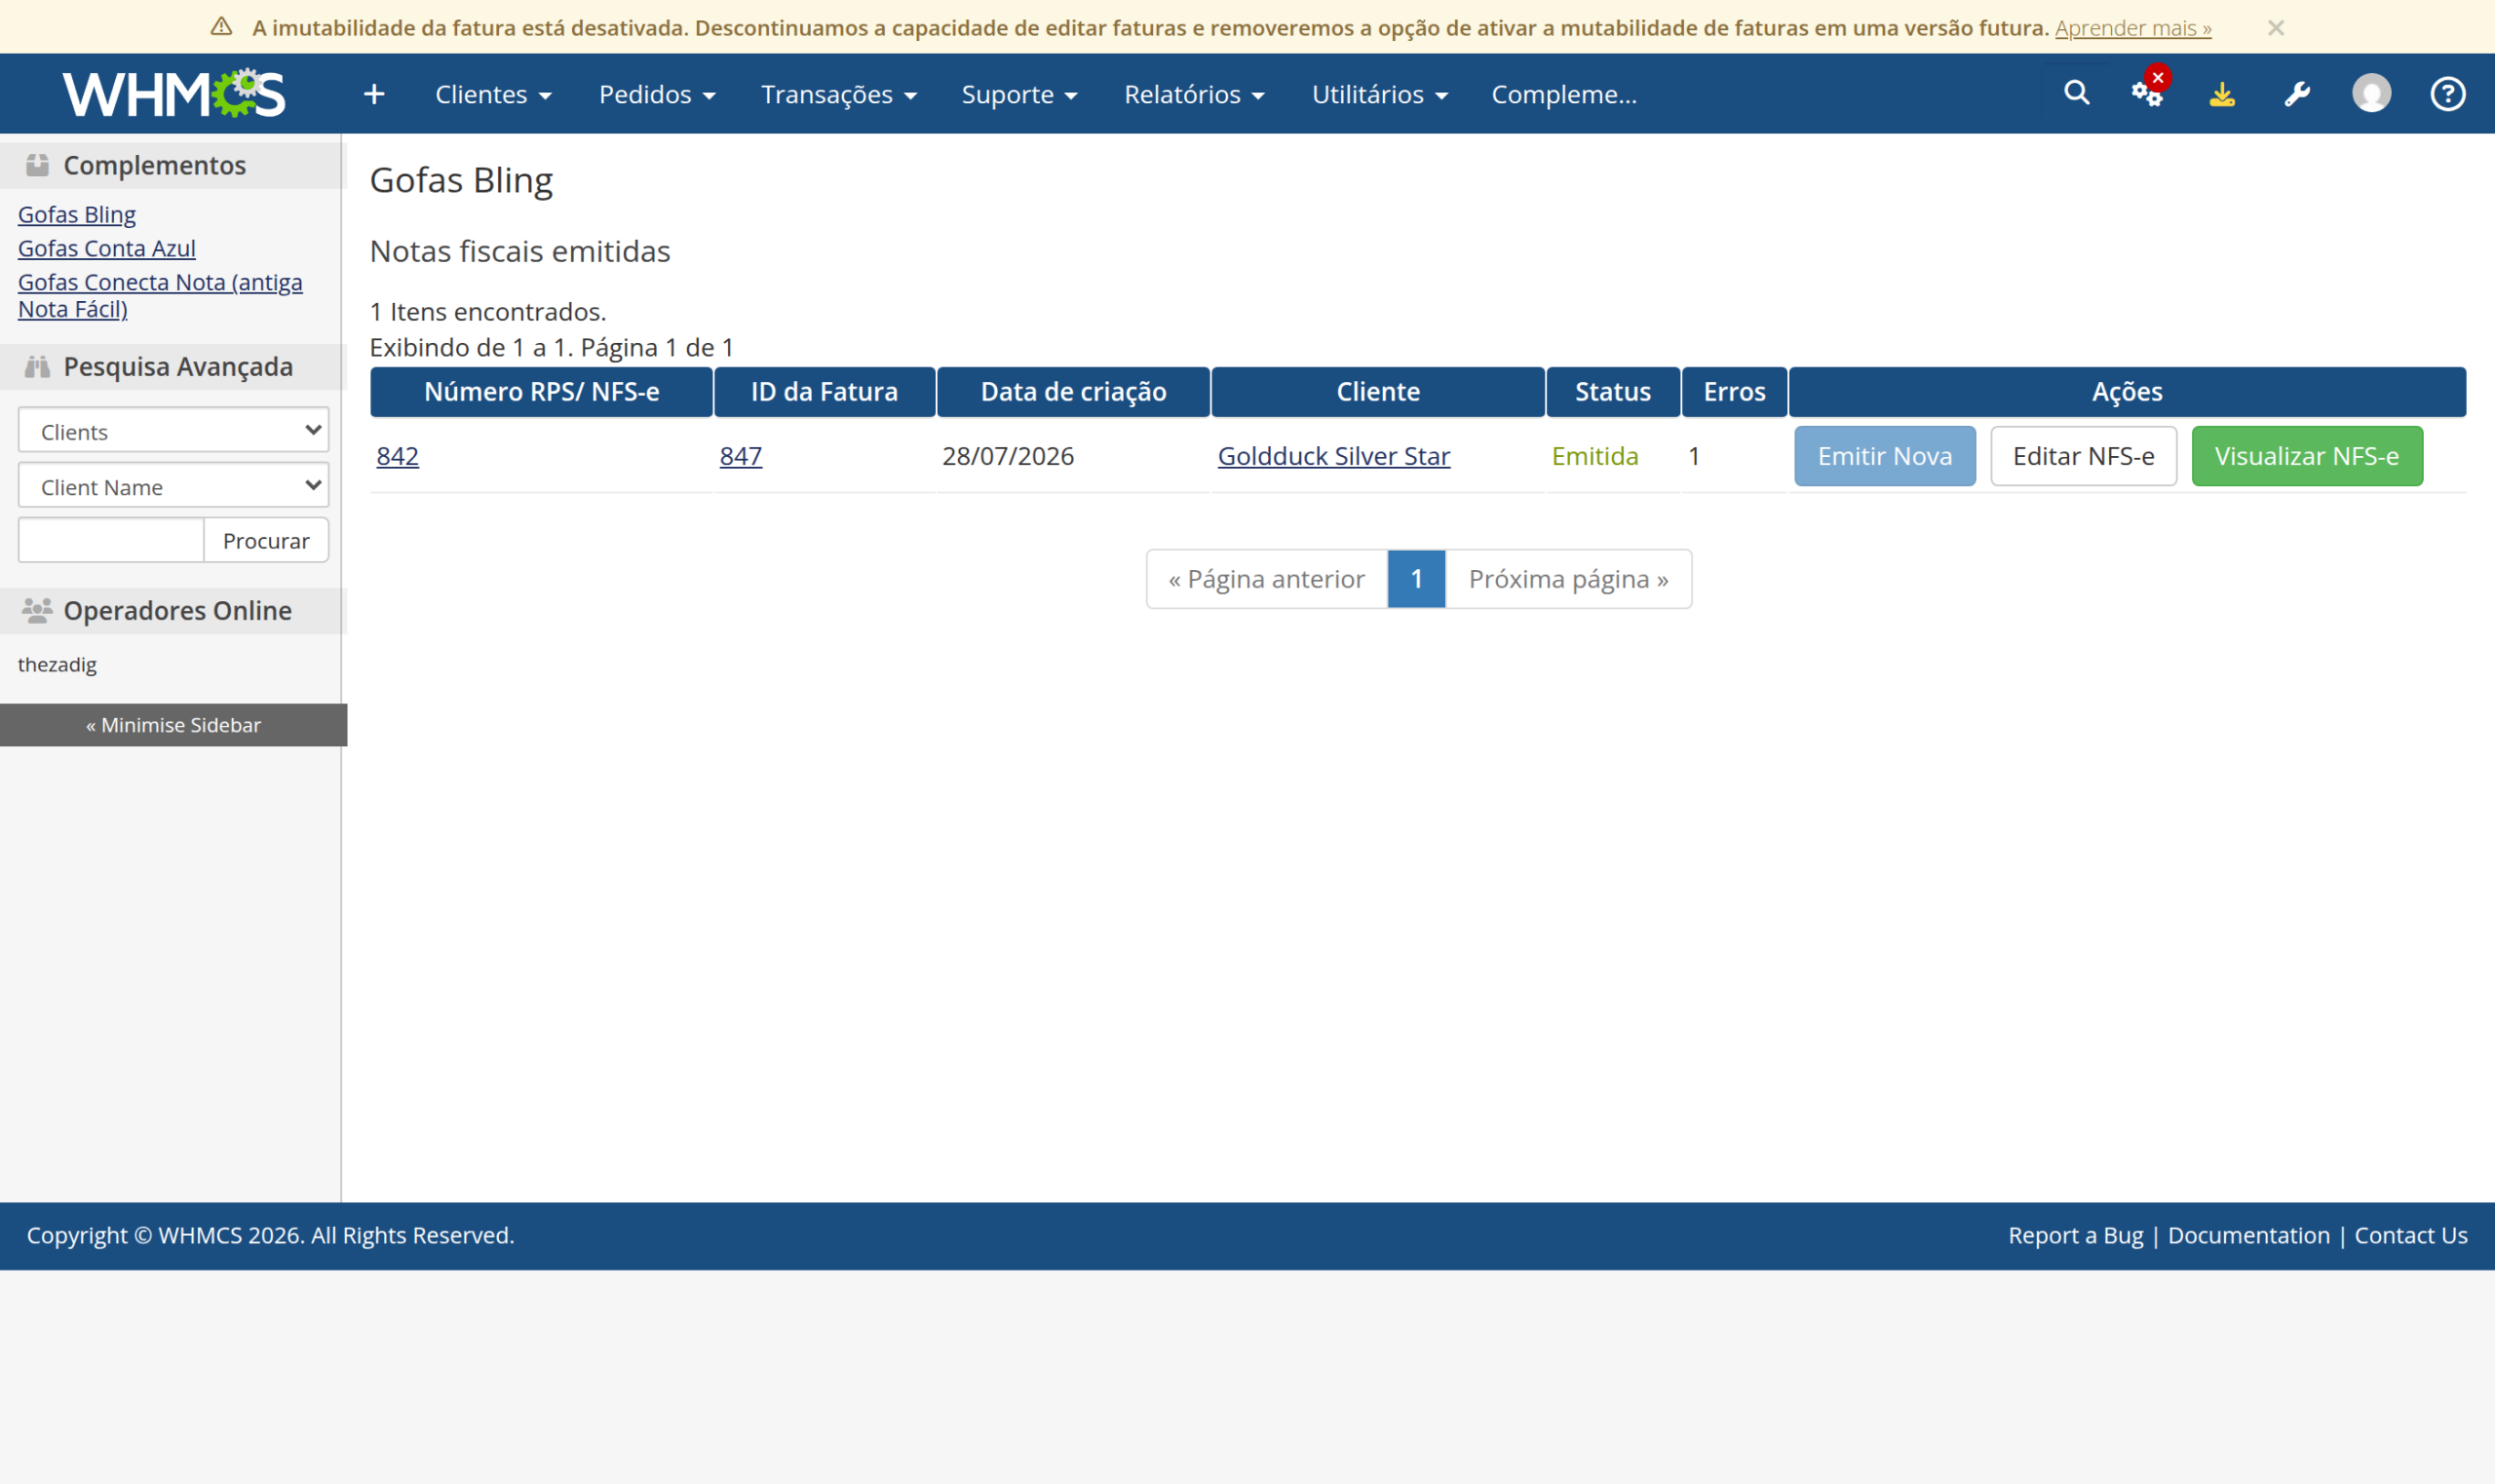The width and height of the screenshot is (2495, 1484).
Task: Open the Gofas Conta Azul link
Action: coord(107,248)
